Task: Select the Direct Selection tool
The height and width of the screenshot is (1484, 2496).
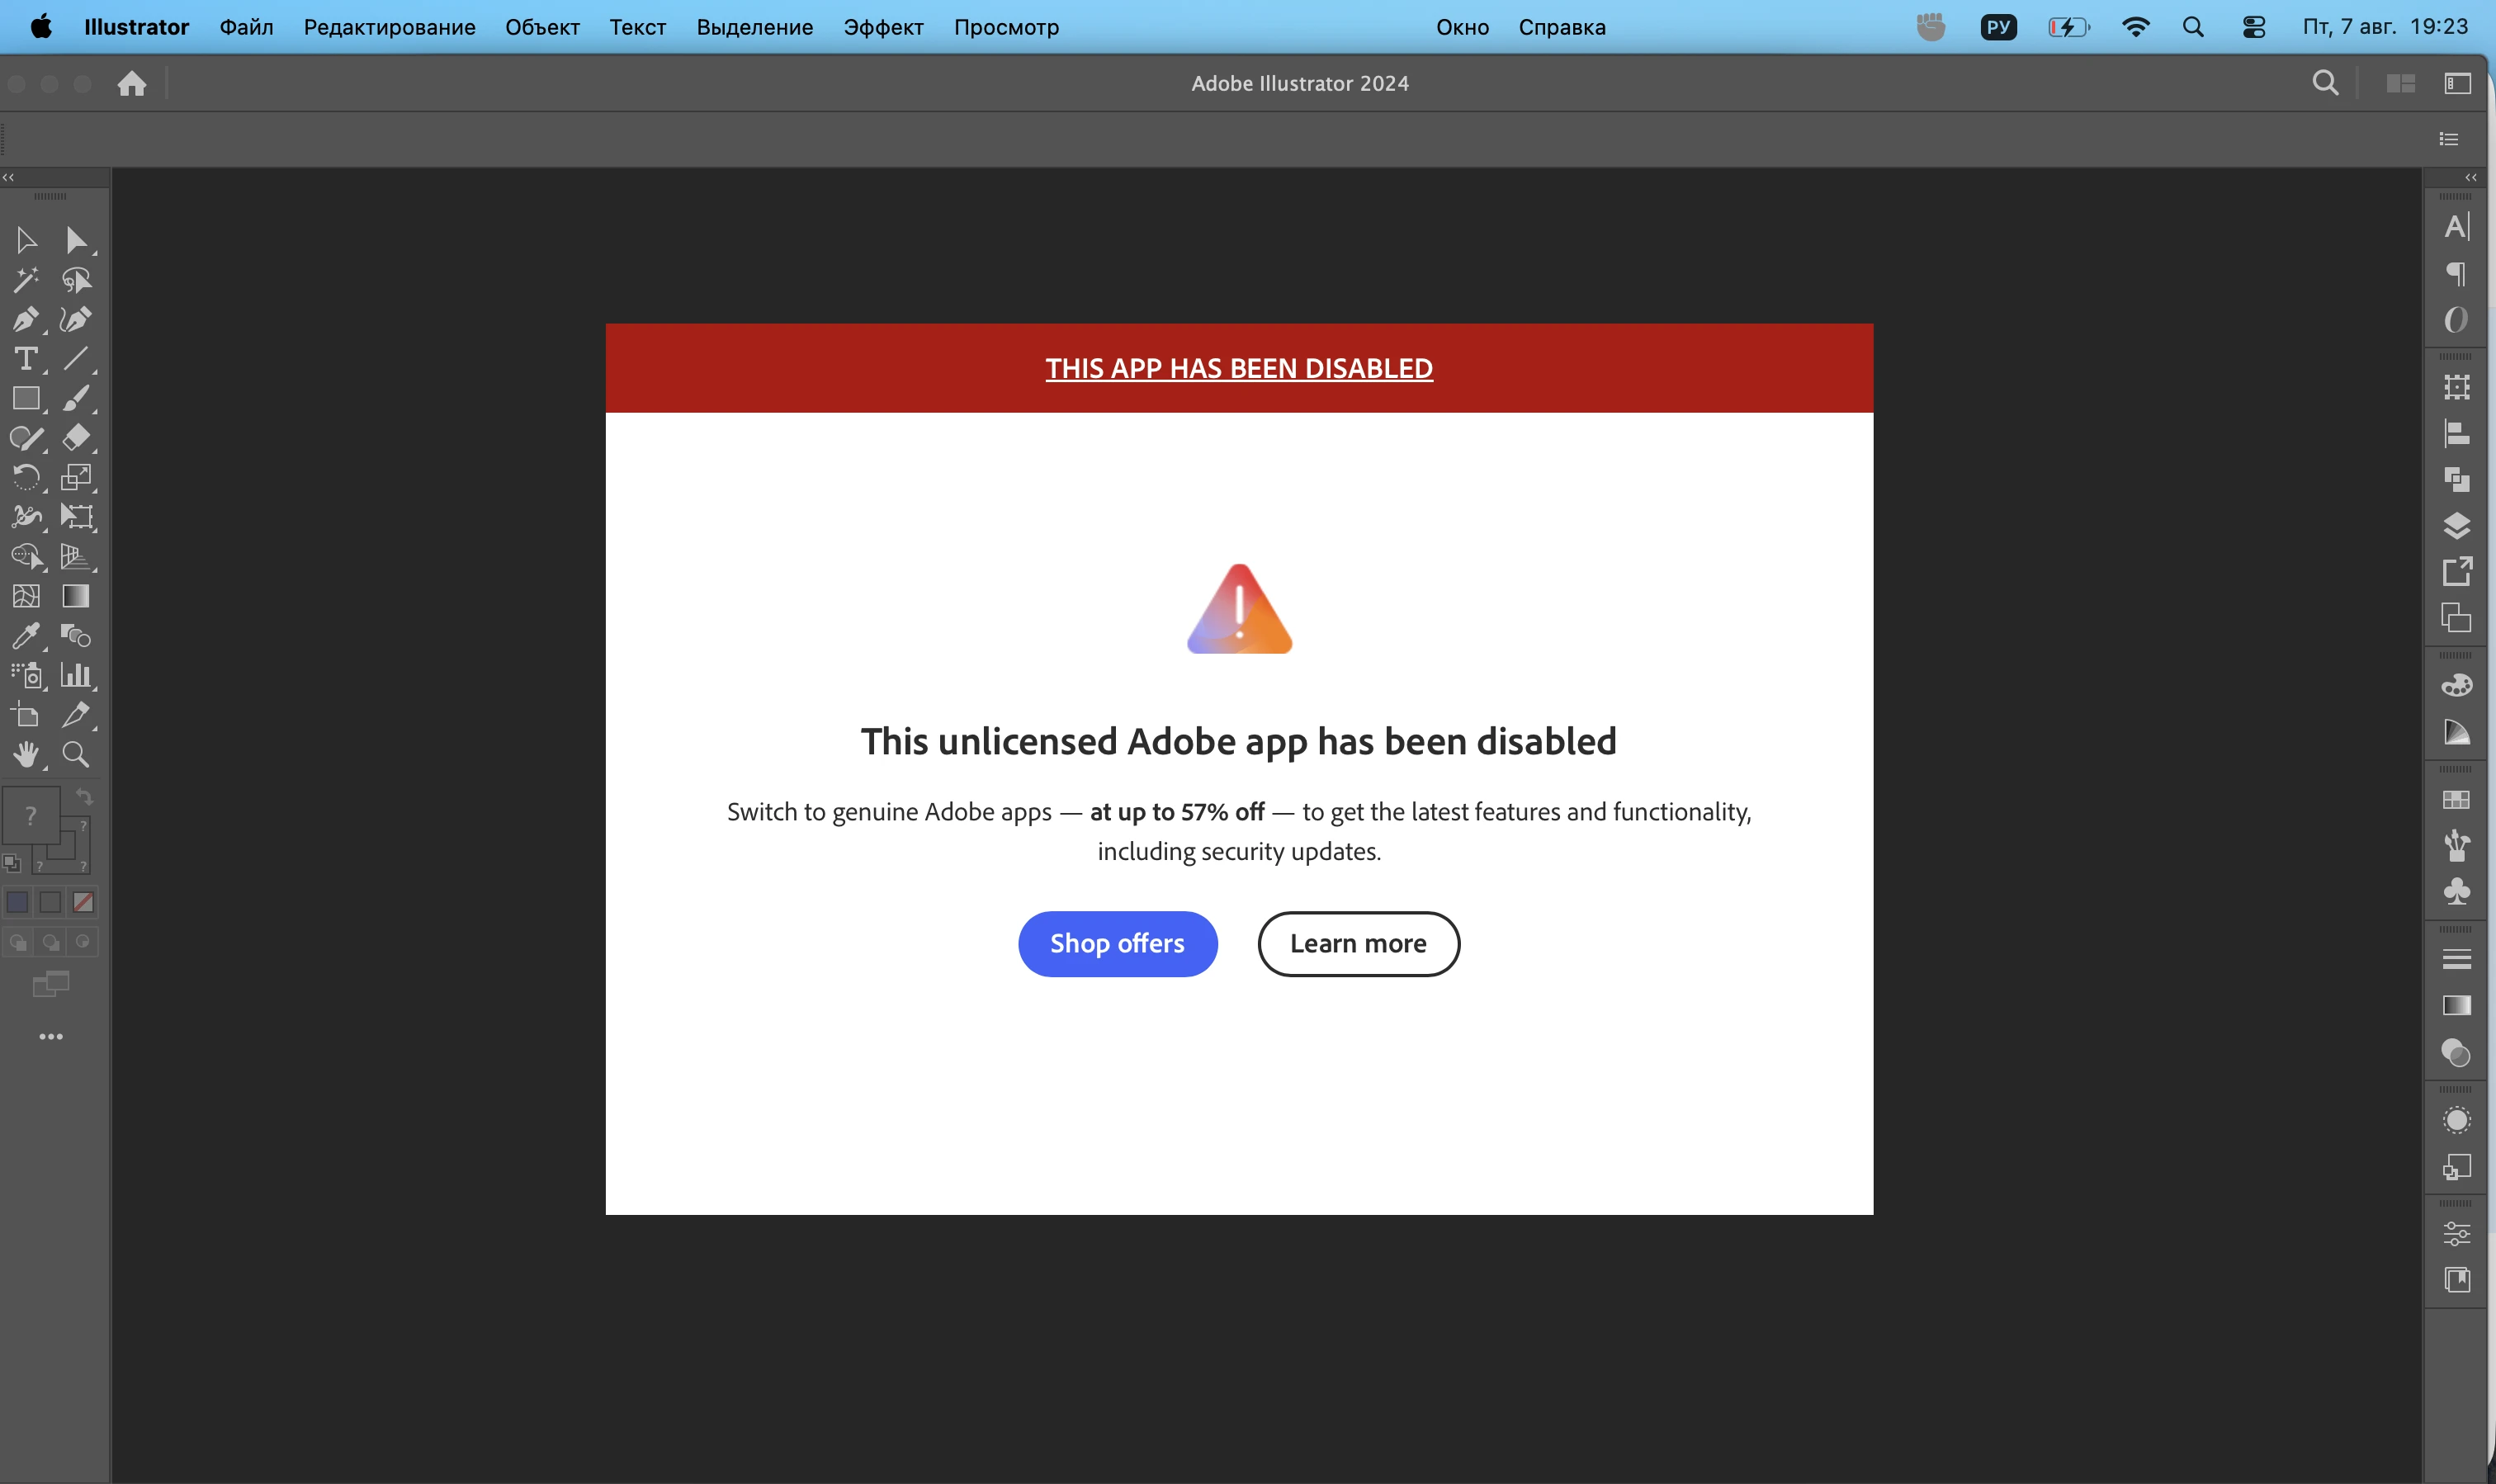Action: (76, 240)
